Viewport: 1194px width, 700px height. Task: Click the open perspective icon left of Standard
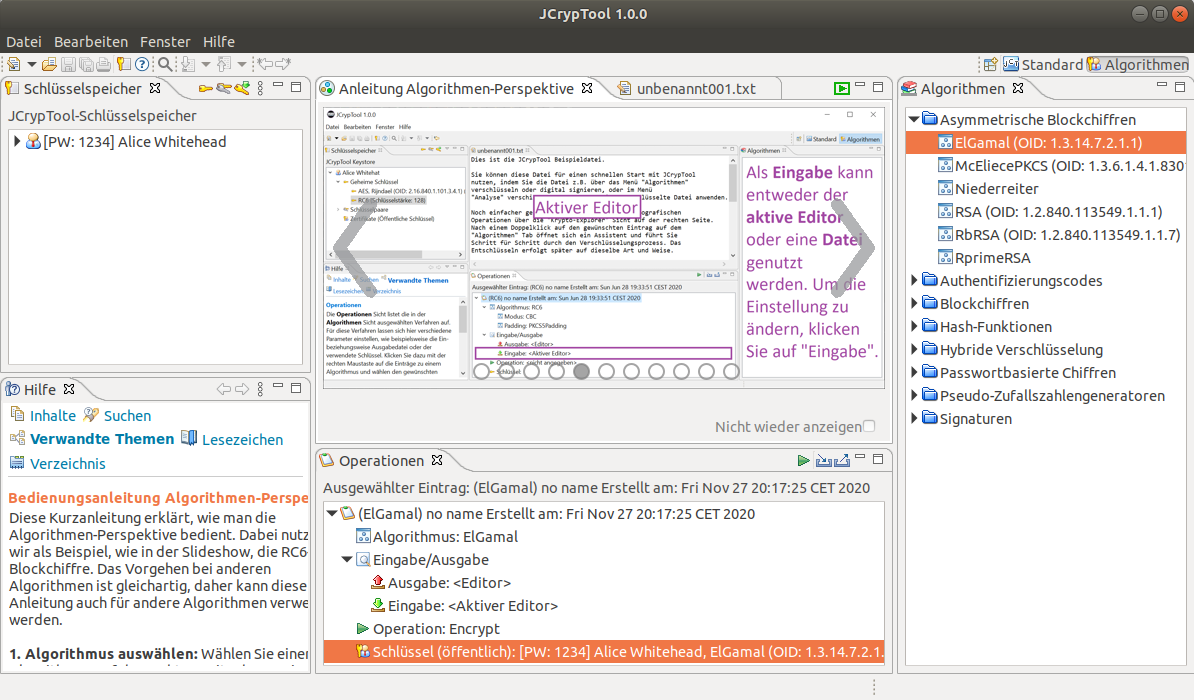point(990,65)
